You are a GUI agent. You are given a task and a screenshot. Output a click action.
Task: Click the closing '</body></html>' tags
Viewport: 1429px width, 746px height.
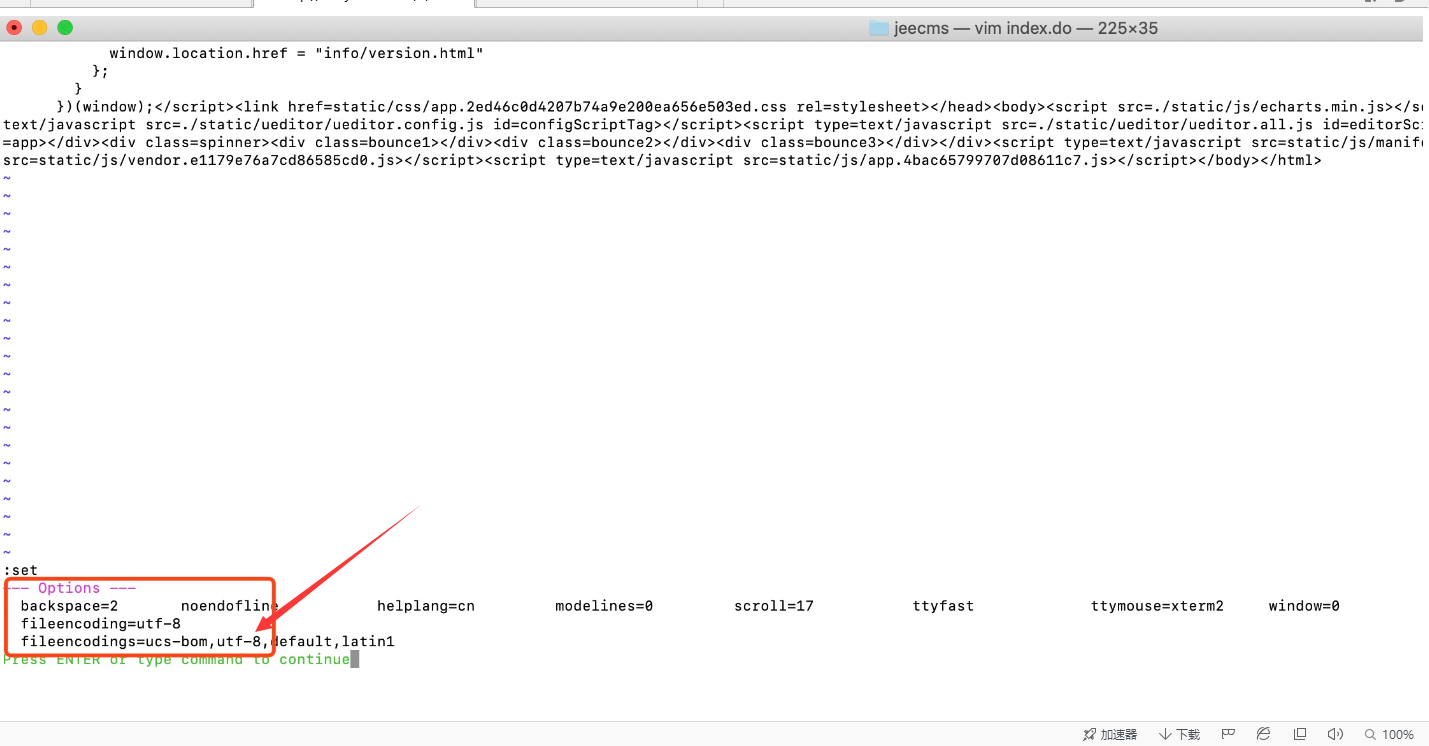coord(1260,160)
